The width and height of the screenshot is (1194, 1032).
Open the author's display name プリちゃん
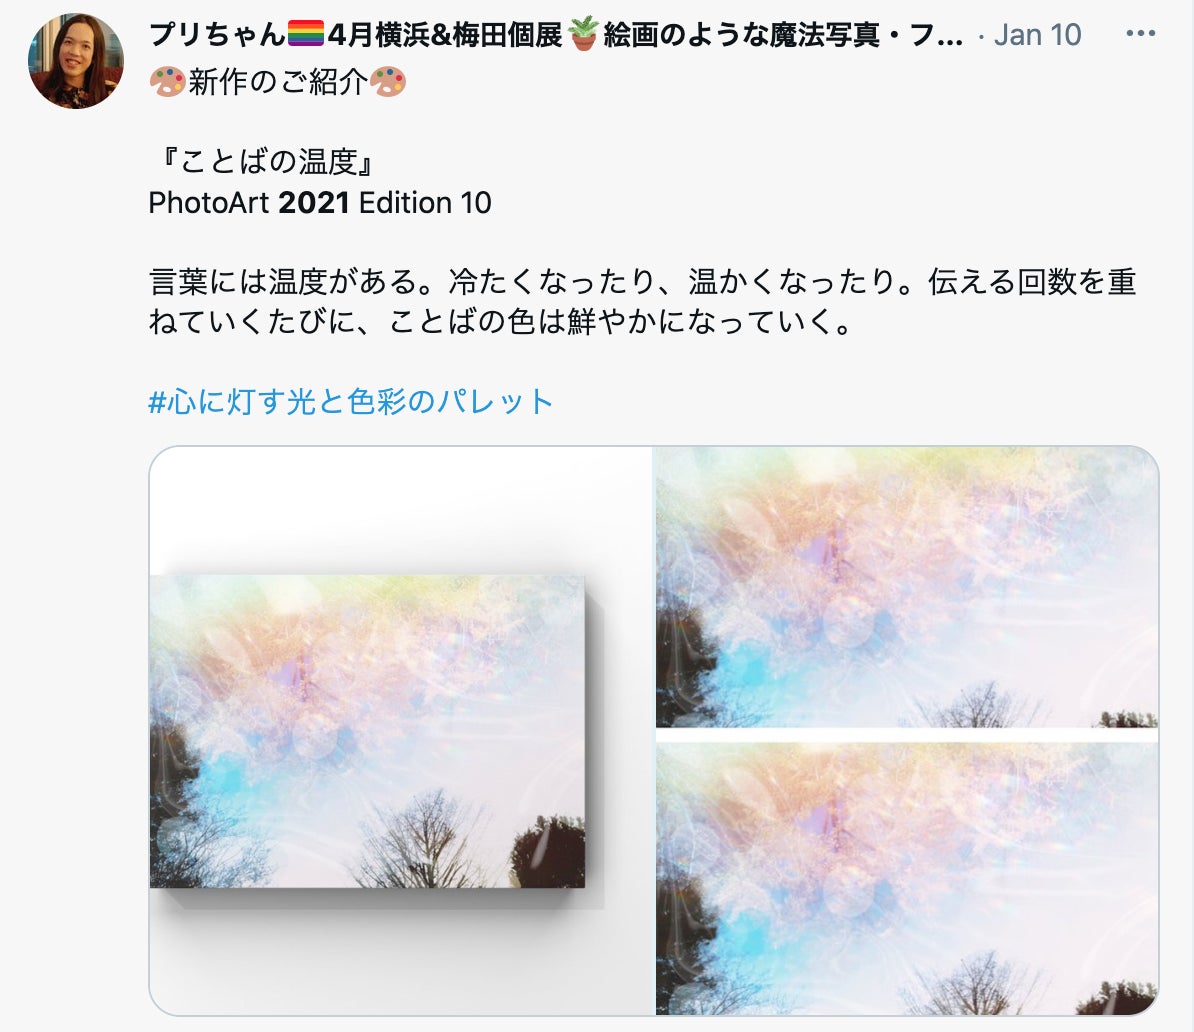[216, 34]
